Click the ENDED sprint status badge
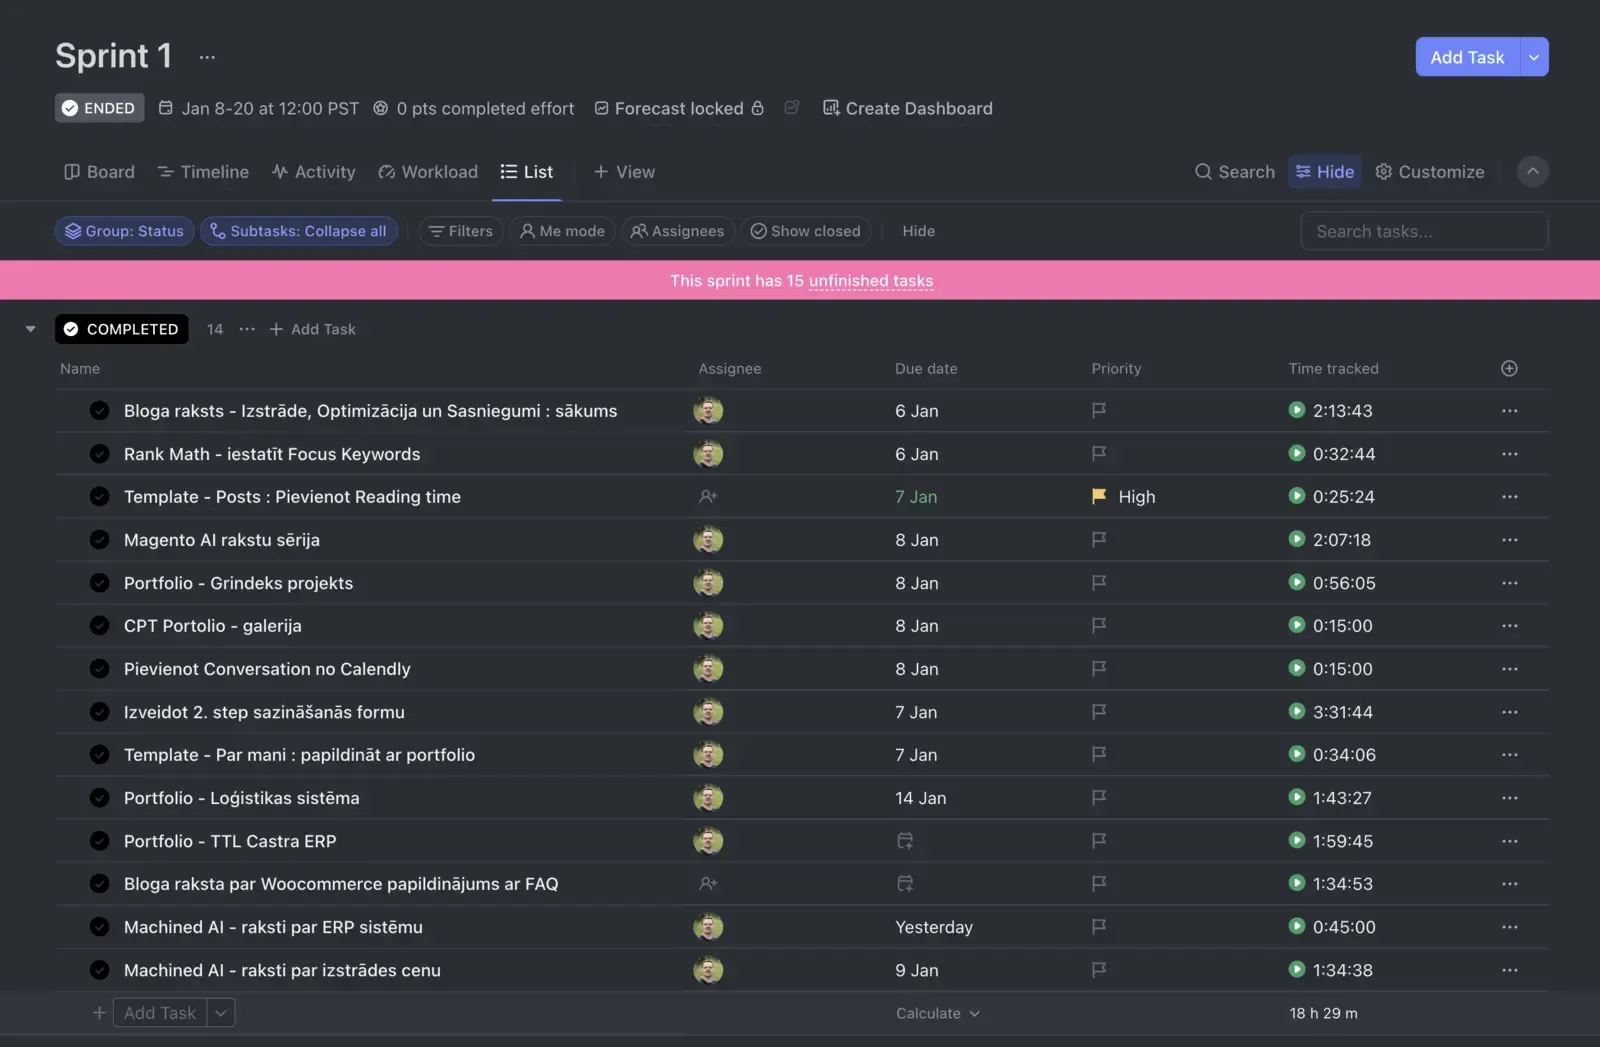Screen dimensions: 1600x1047 [x=99, y=108]
